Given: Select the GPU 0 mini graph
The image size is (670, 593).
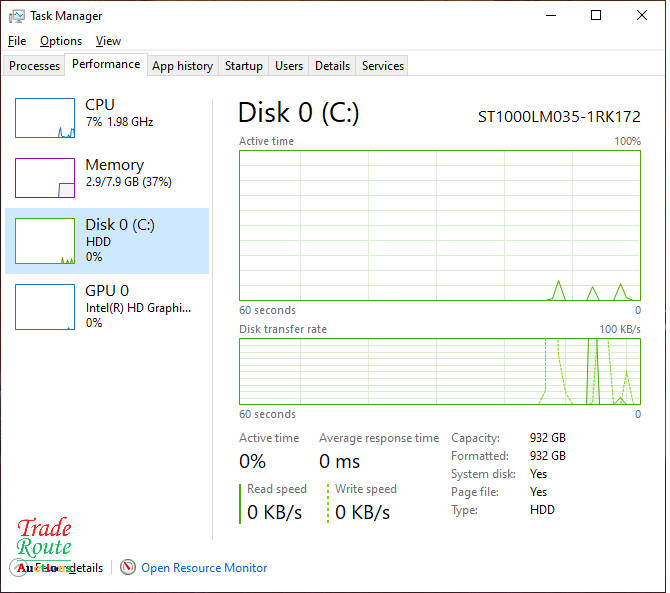Looking at the screenshot, I should pyautogui.click(x=45, y=306).
